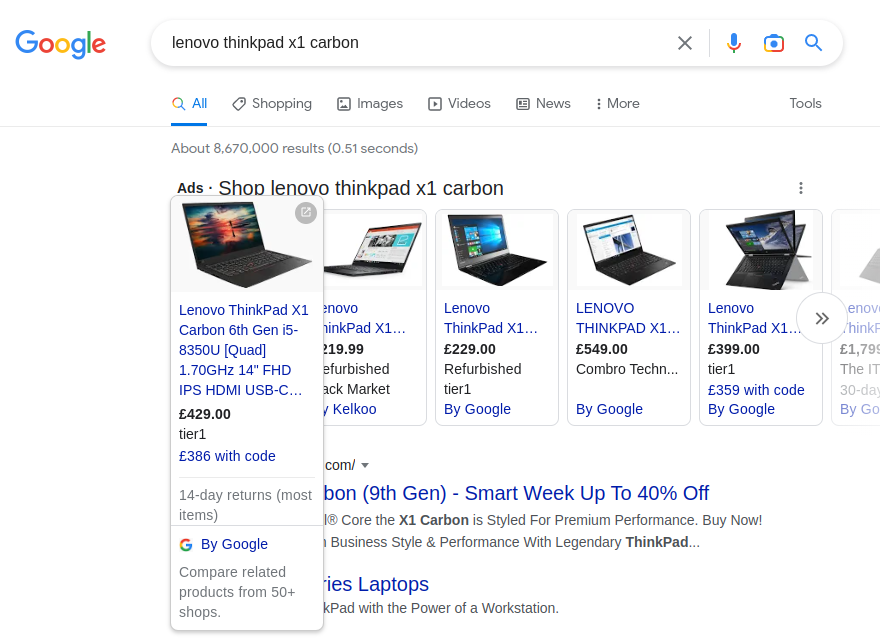Open the Laptops sitelink under the ad
Viewport: 880px width, 641px height.
click(376, 584)
